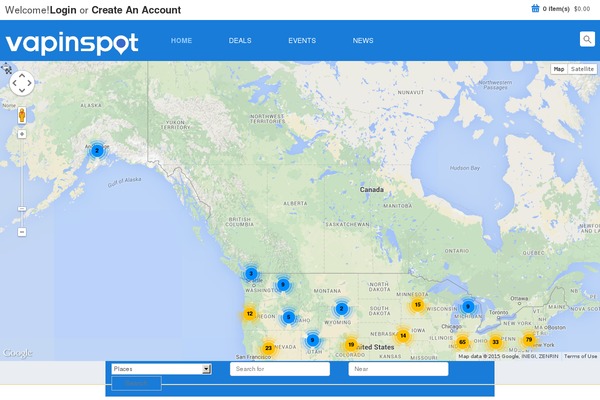Viewport: 600px width, 400px height.
Task: Open the NEWS menu item
Action: (363, 41)
